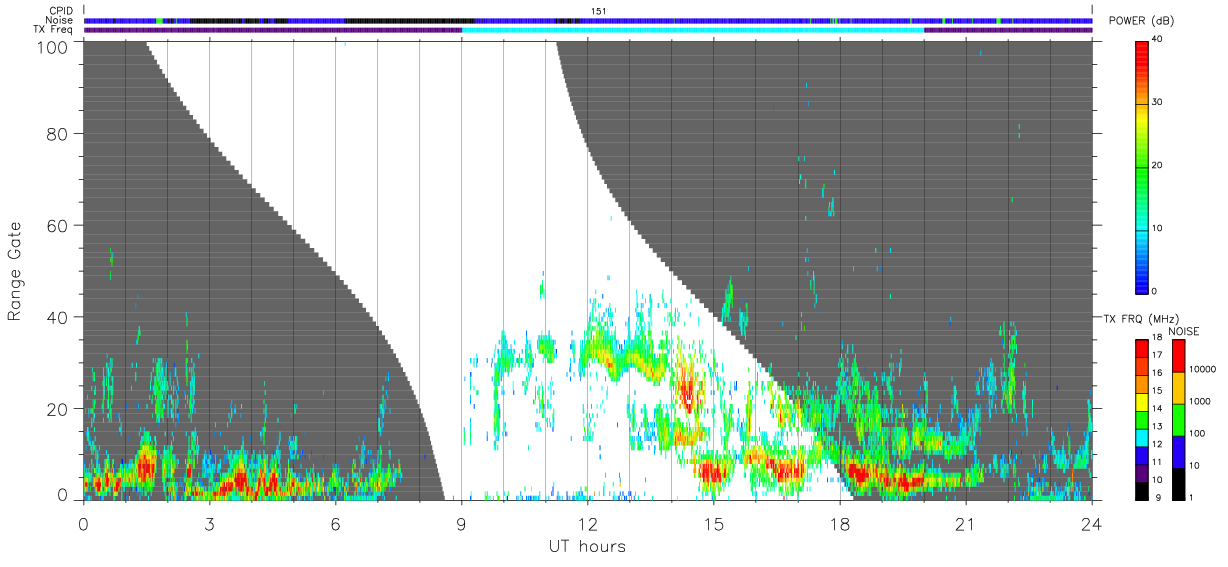Click the '60' tick on Range Gate axis
This screenshot has width=1228, height=567.
pyautogui.click(x=58, y=225)
